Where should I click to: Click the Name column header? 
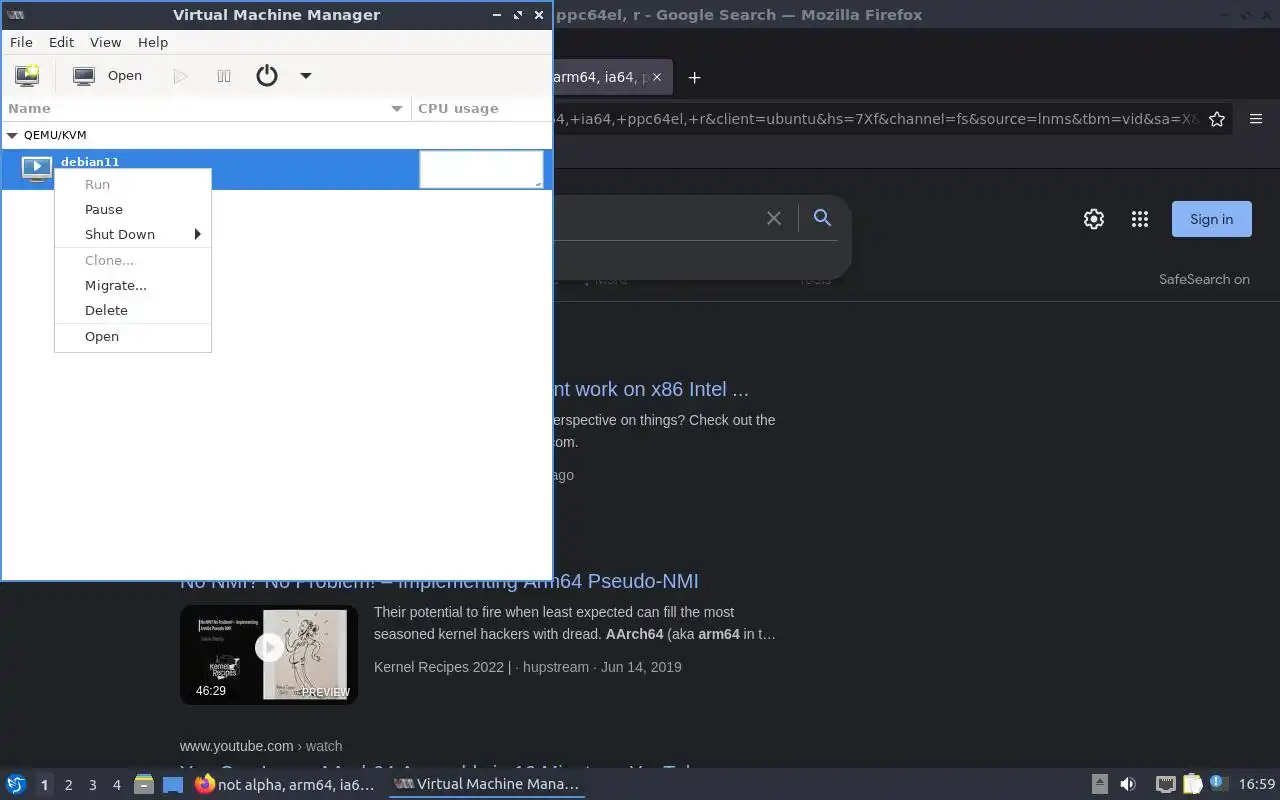(205, 108)
